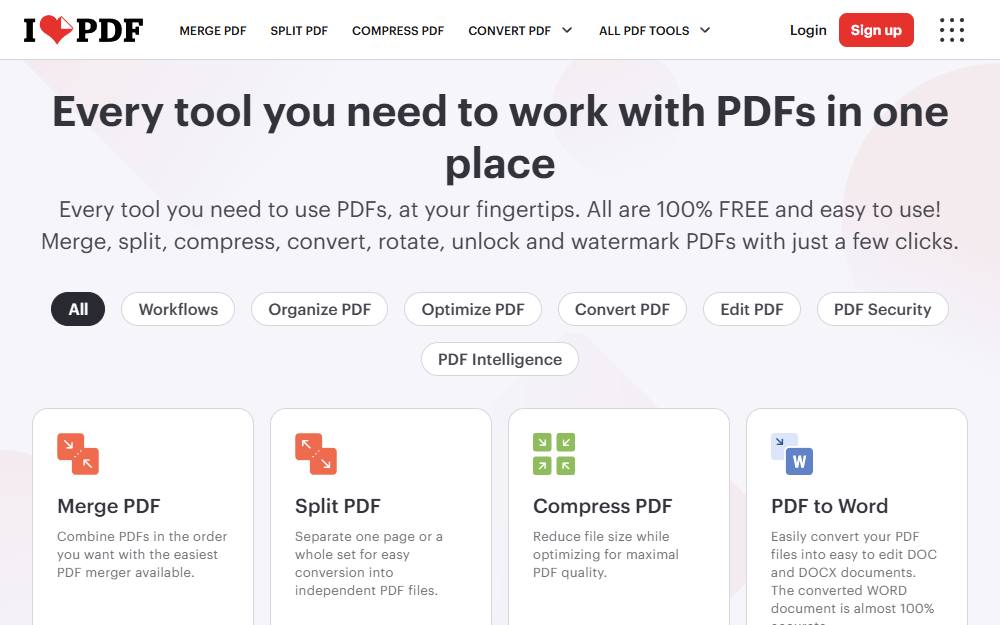Screen dimensions: 1000x625
Task: Choose the Convert PDF filter pill
Action: coord(622,309)
